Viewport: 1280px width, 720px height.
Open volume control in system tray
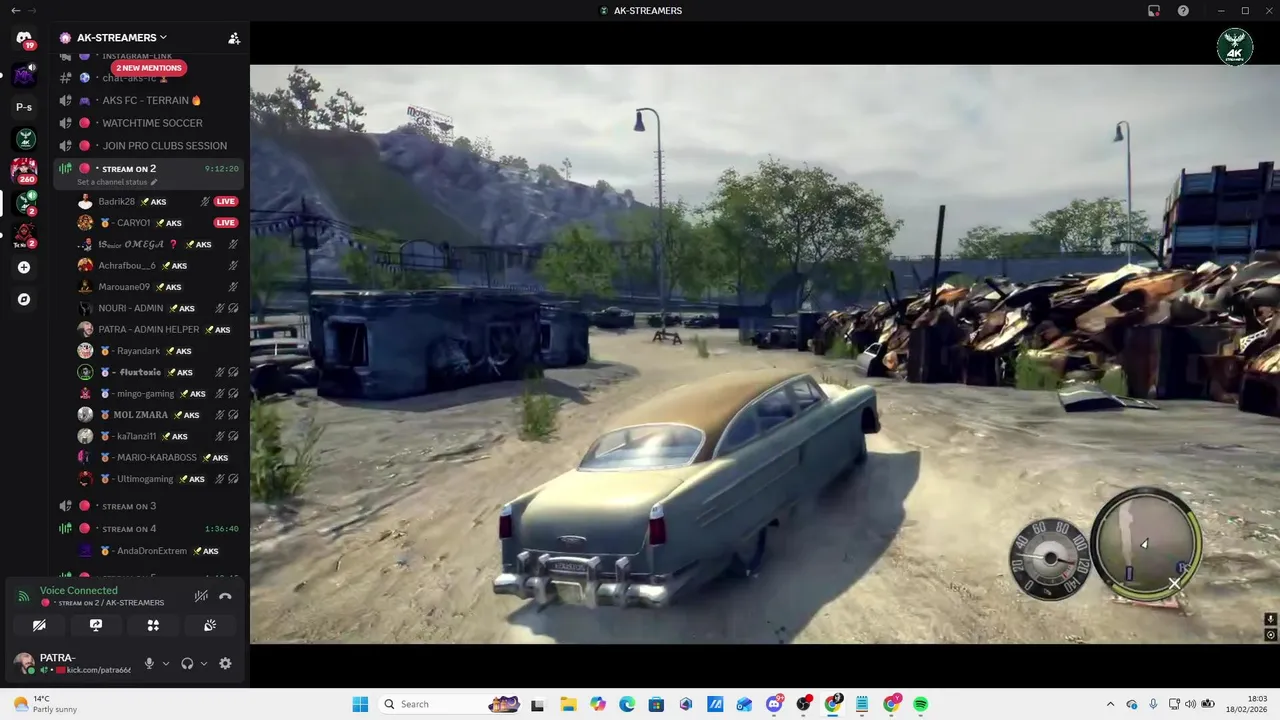[1190, 704]
